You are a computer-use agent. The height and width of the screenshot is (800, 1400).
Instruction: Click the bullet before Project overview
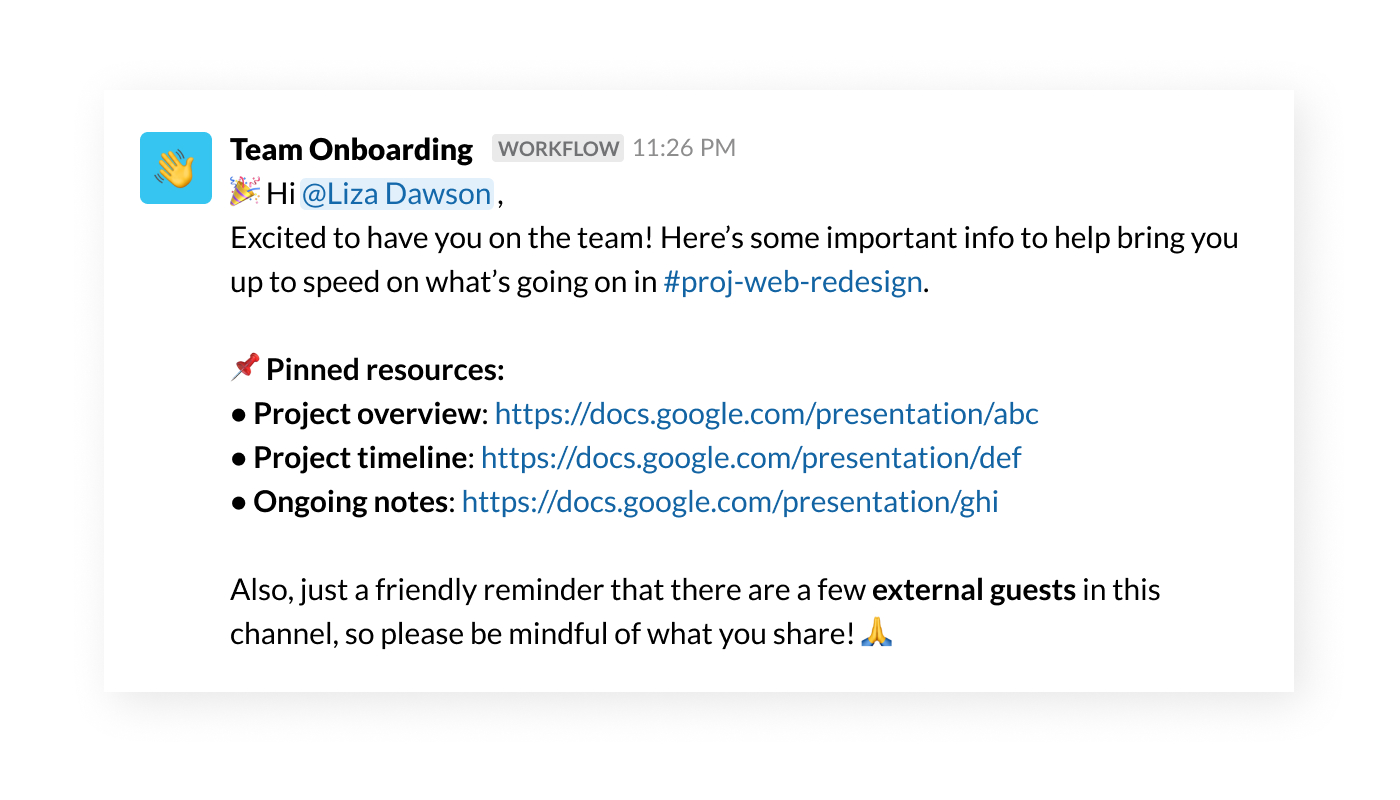(x=239, y=414)
